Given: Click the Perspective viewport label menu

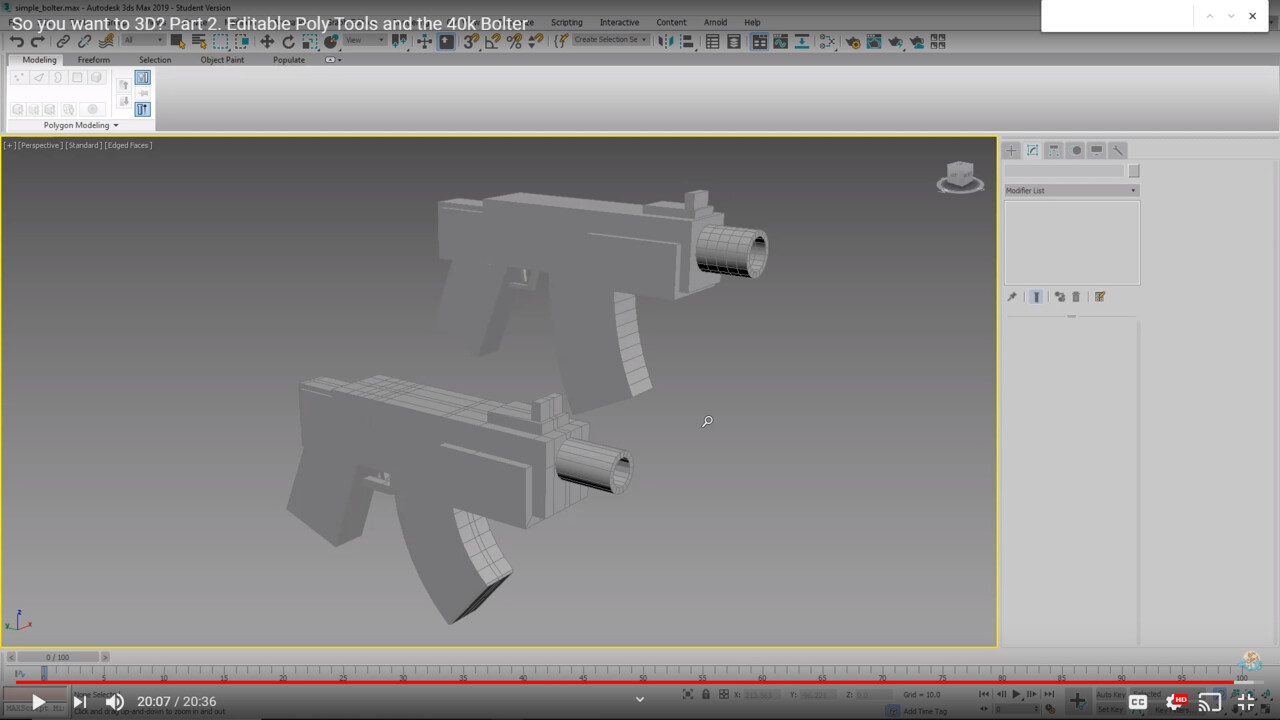Looking at the screenshot, I should click(40, 145).
